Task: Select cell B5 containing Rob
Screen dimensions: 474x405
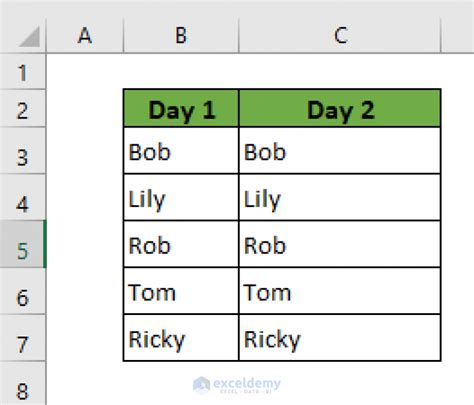Action: pyautogui.click(x=181, y=244)
